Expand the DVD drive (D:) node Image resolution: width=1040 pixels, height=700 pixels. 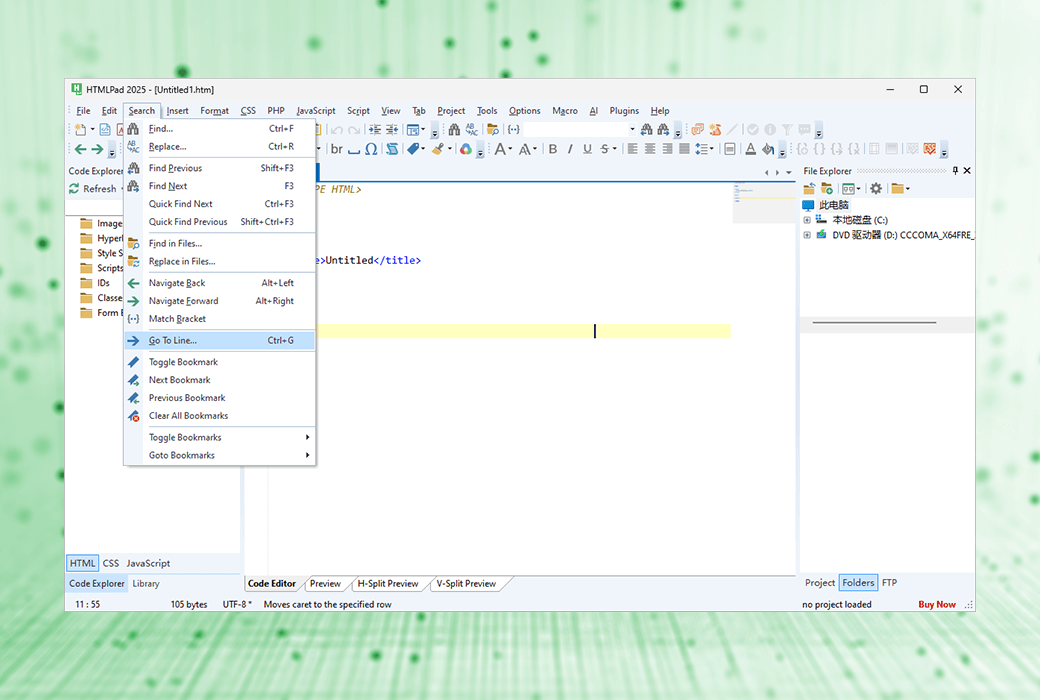807,235
